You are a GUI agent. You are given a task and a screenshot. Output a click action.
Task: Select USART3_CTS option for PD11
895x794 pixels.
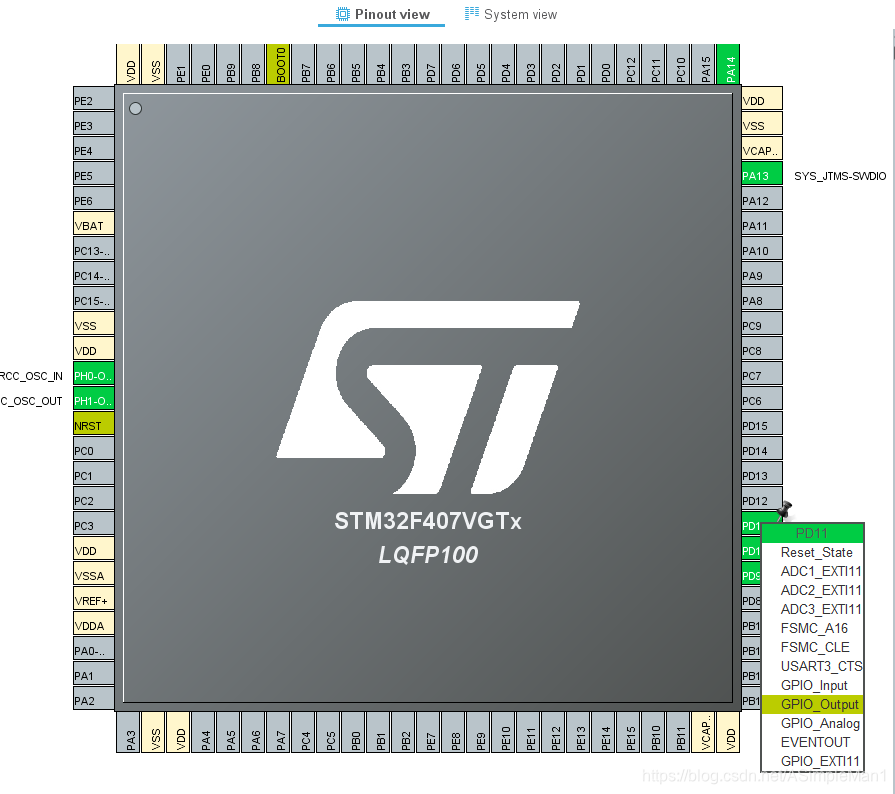pyautogui.click(x=812, y=666)
